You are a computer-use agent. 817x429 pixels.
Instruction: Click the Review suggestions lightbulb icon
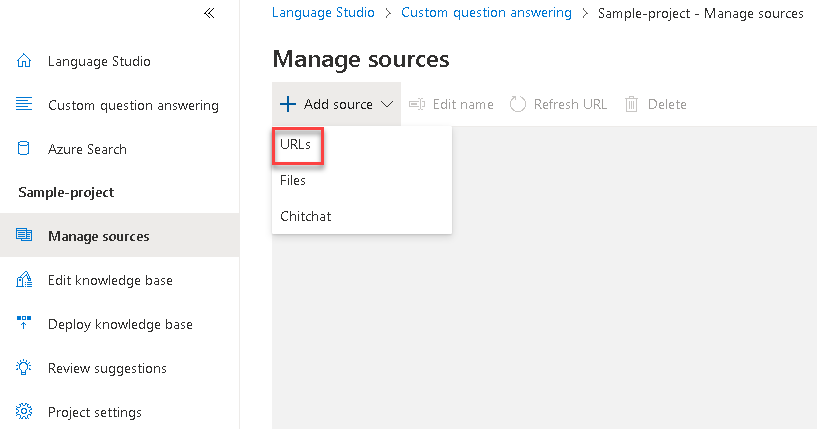(24, 368)
